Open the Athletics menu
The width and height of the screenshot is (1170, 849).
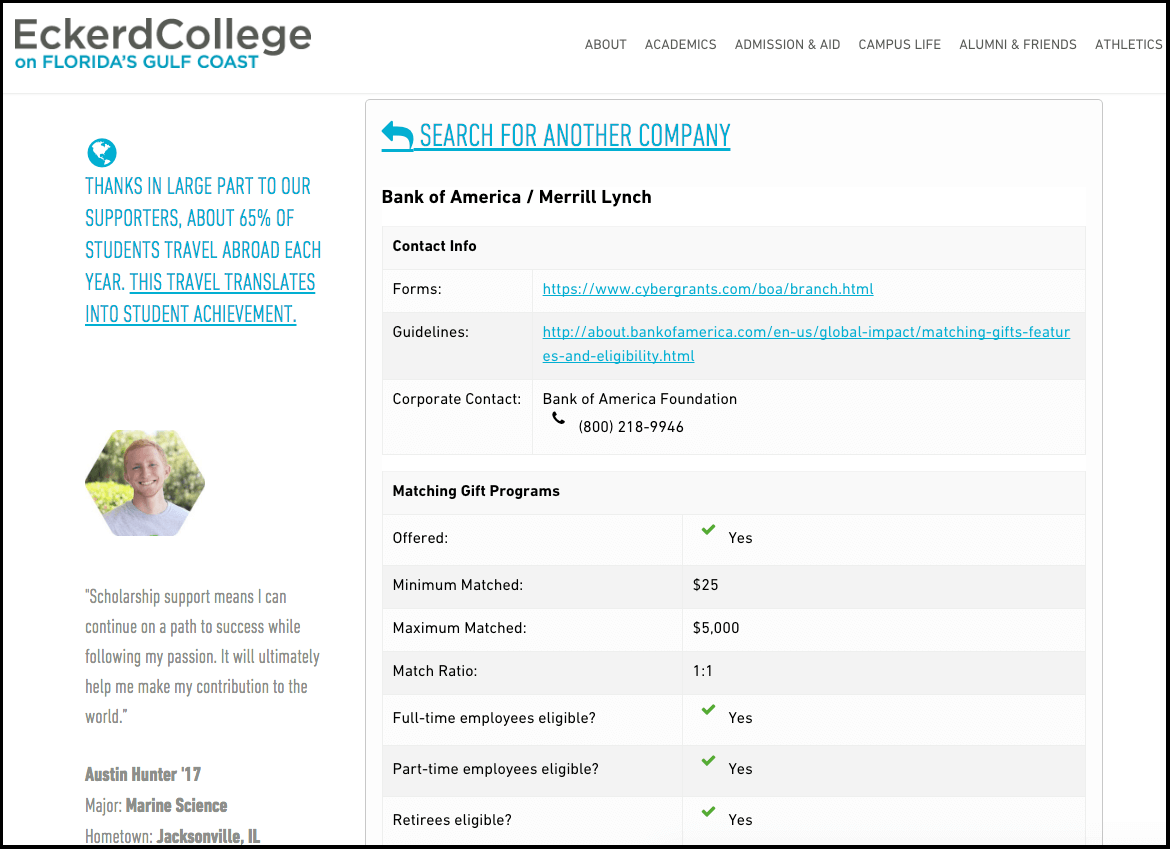coord(1128,45)
